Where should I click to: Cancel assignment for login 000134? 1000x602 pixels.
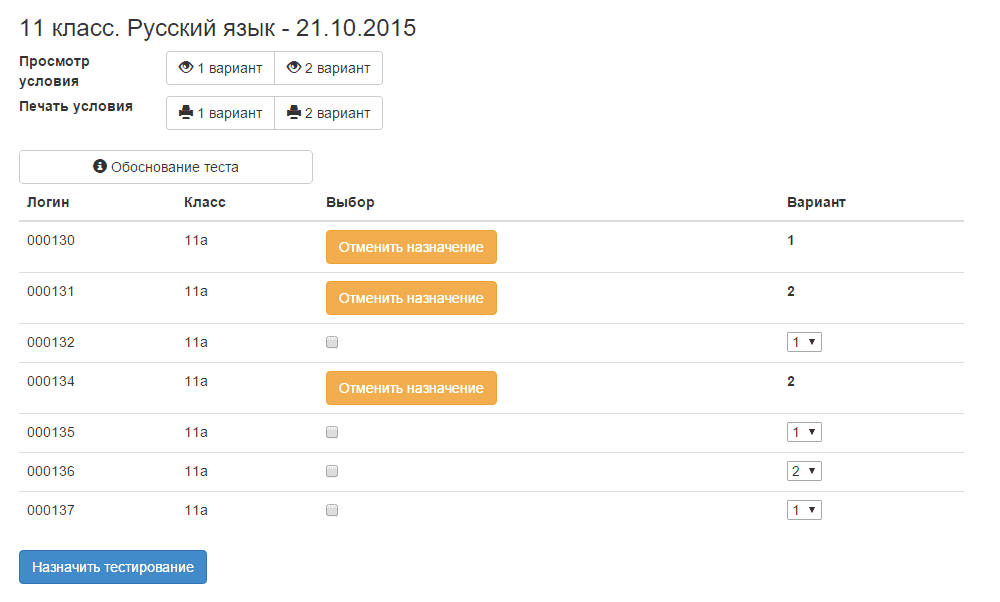coord(411,388)
